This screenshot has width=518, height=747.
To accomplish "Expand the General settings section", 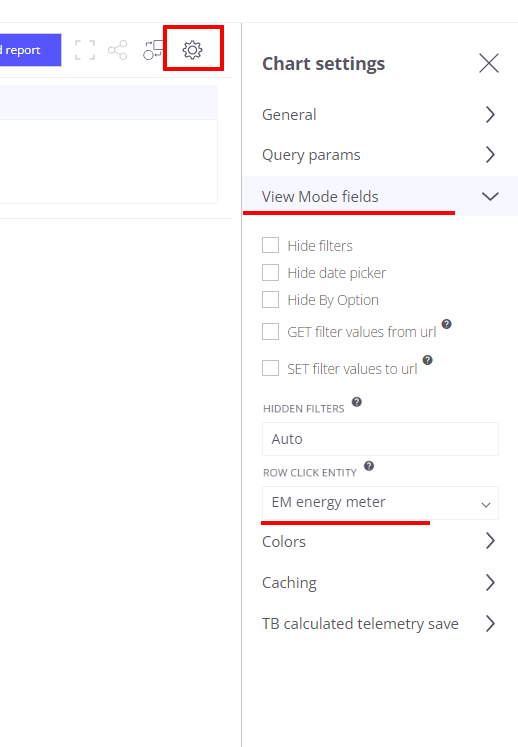I will point(380,114).
